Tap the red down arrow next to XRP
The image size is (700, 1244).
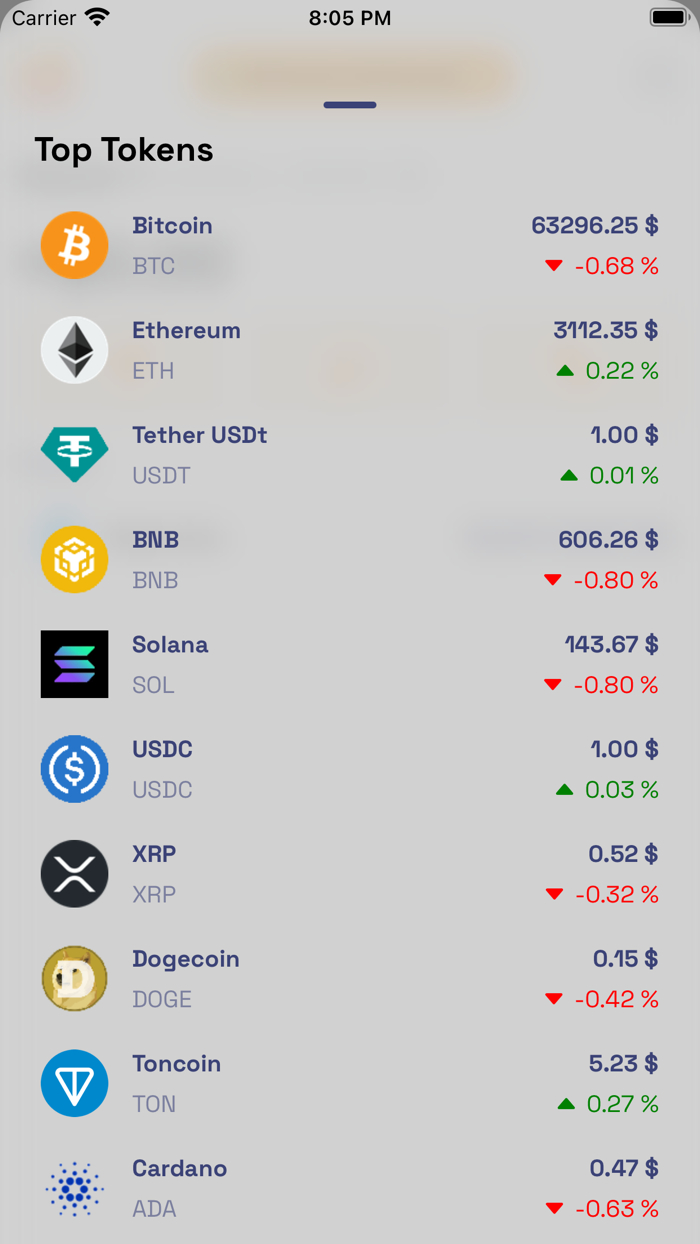click(554, 894)
